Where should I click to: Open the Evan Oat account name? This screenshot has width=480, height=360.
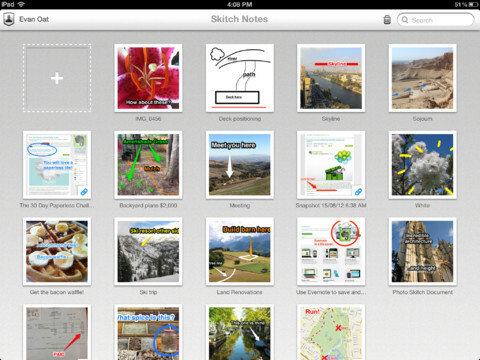point(34,19)
